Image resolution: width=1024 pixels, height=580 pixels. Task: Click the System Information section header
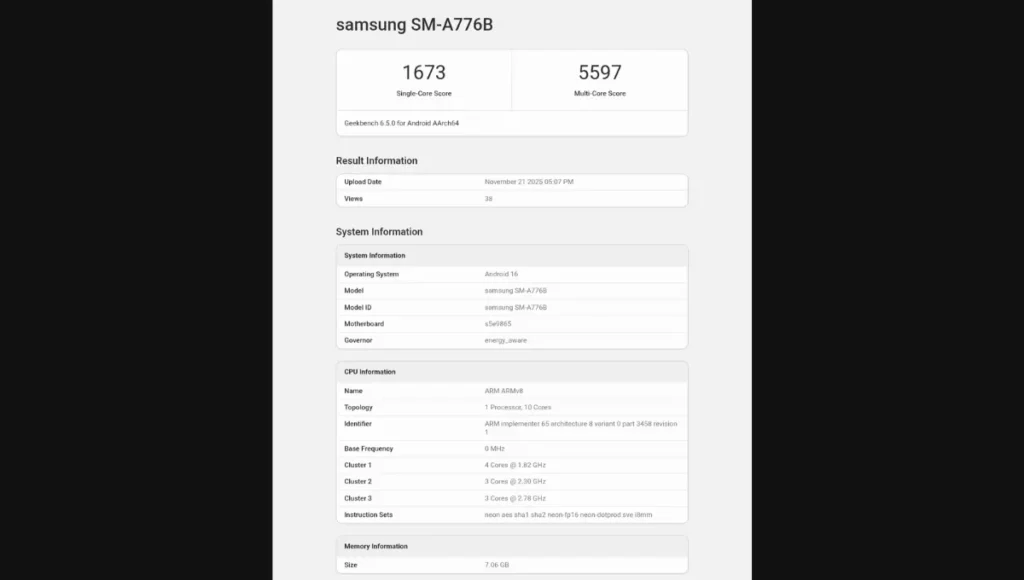[x=380, y=231]
